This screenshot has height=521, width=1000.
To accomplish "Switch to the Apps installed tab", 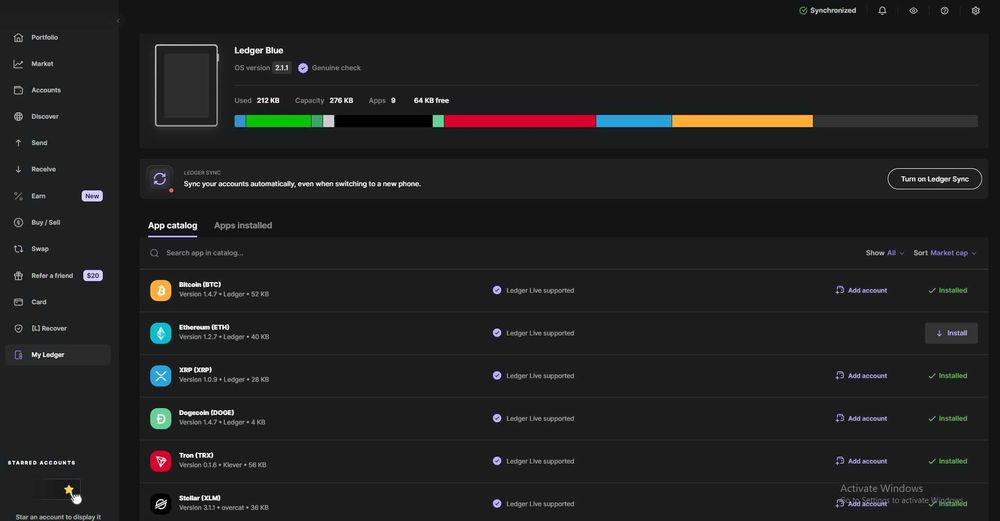I will pos(243,226).
